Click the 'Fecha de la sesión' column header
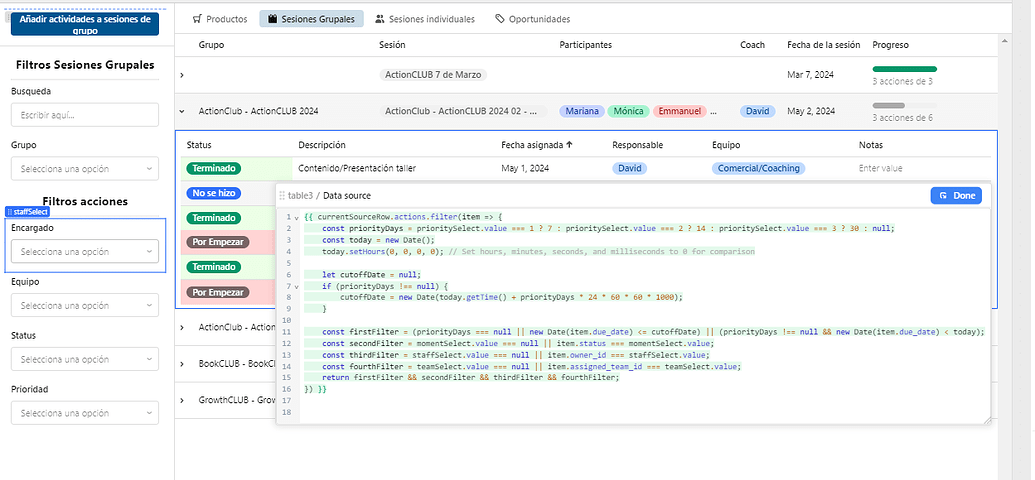 (824, 45)
